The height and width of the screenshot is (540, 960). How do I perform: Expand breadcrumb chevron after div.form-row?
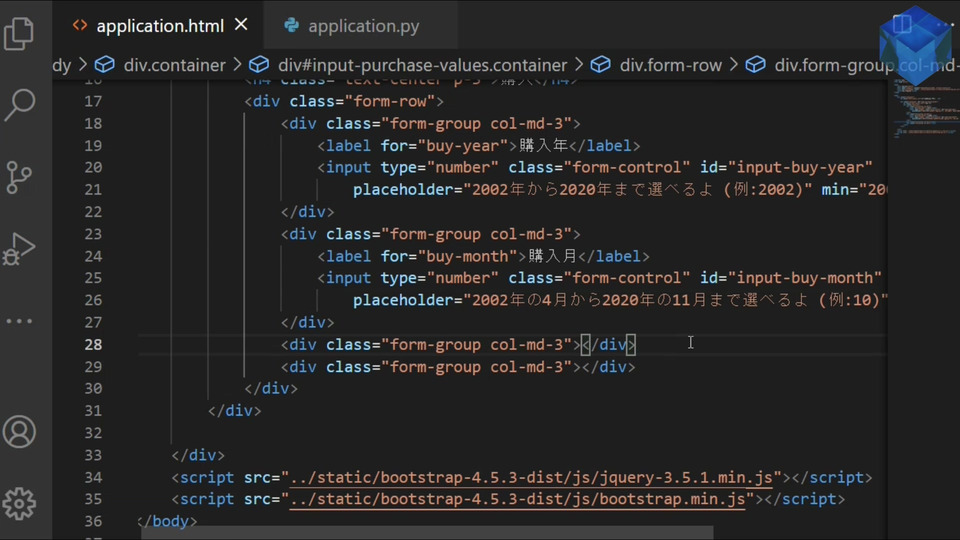[x=733, y=64]
